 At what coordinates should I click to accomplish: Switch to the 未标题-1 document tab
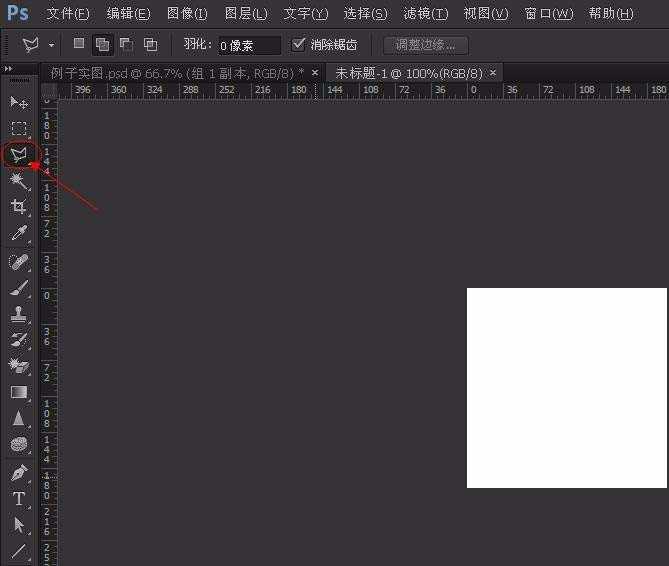(x=408, y=73)
